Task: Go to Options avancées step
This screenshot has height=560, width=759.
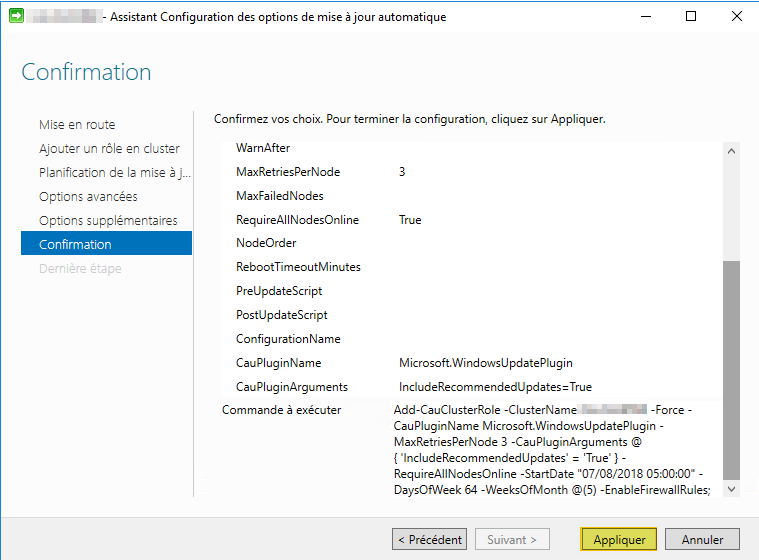Action: tap(88, 197)
